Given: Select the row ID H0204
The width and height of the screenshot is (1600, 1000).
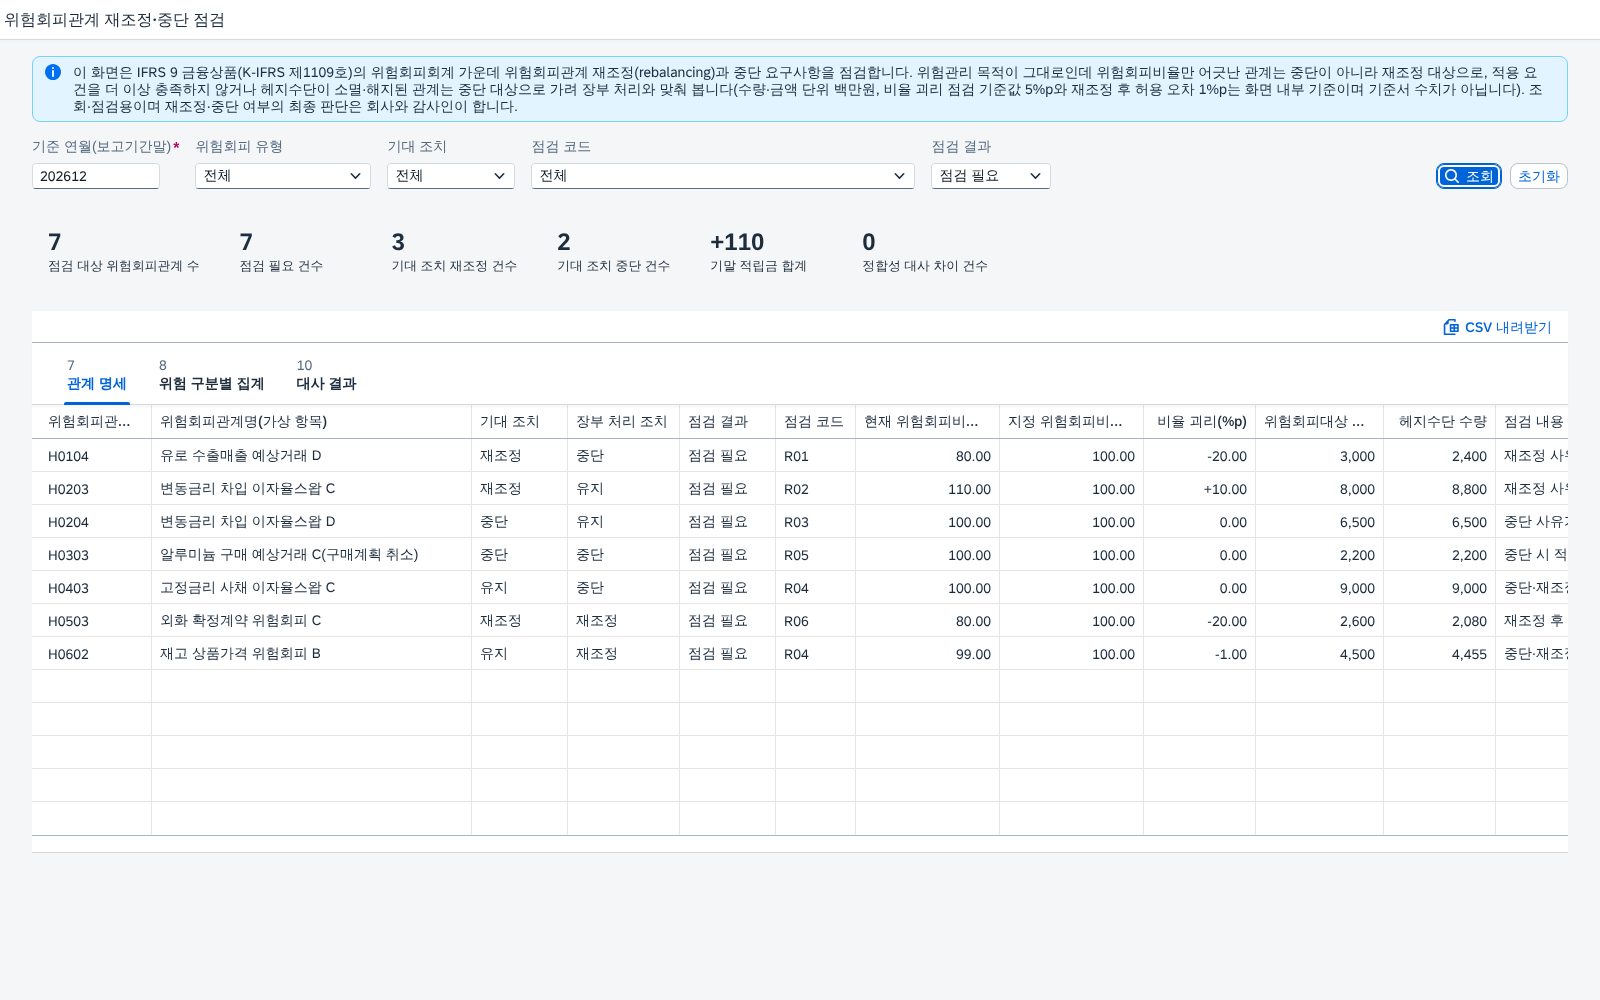Looking at the screenshot, I should tap(68, 522).
